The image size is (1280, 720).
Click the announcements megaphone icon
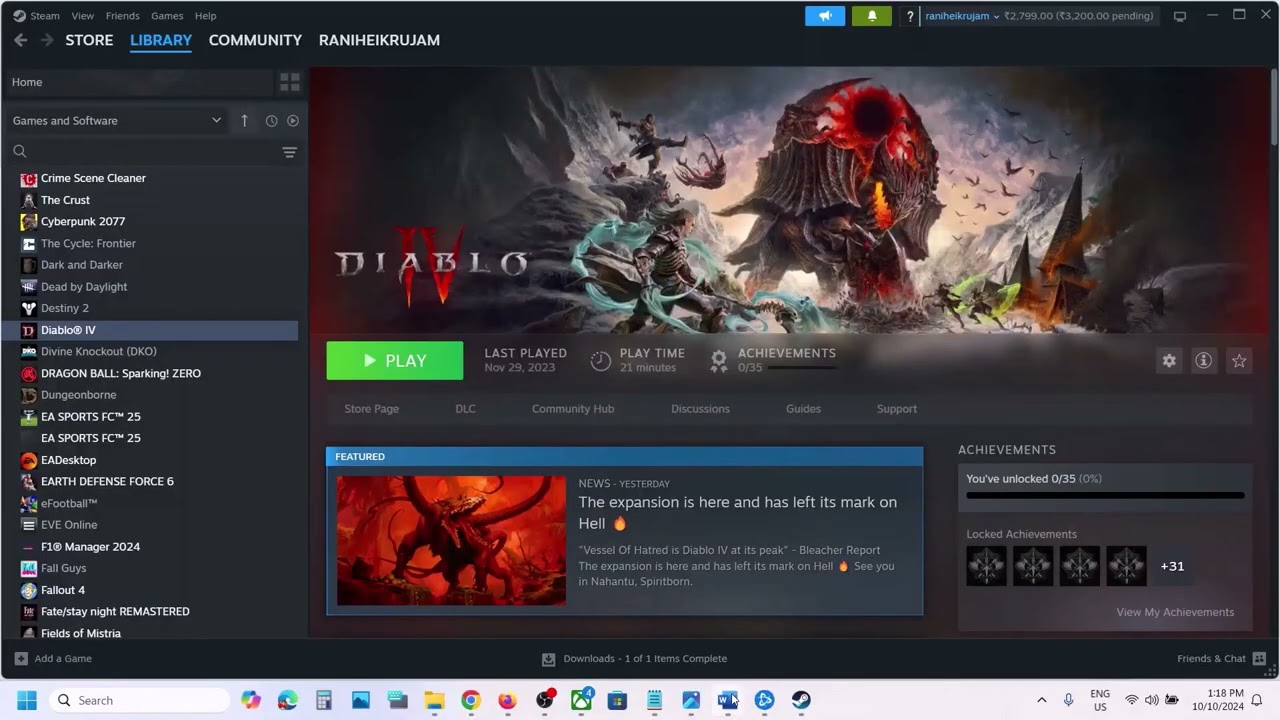click(x=825, y=16)
